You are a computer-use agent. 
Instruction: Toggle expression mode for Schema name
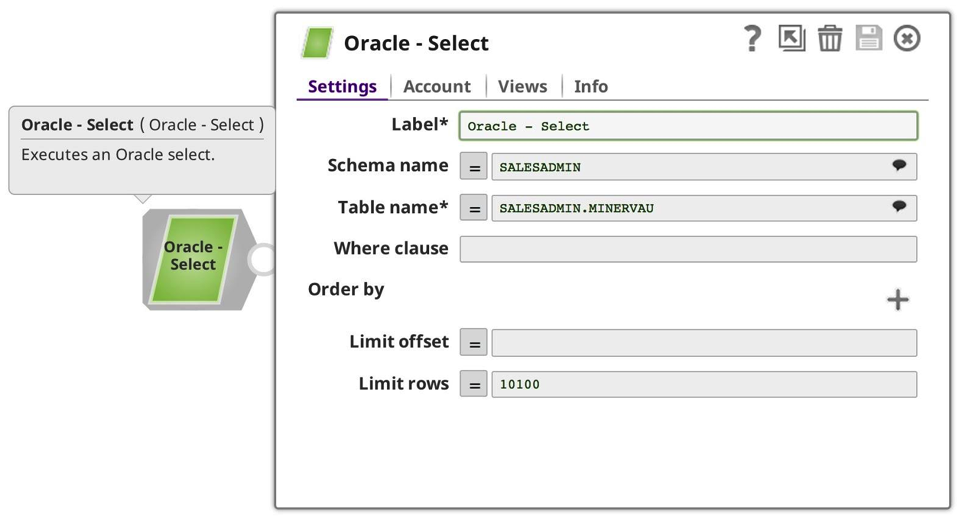pyautogui.click(x=474, y=167)
